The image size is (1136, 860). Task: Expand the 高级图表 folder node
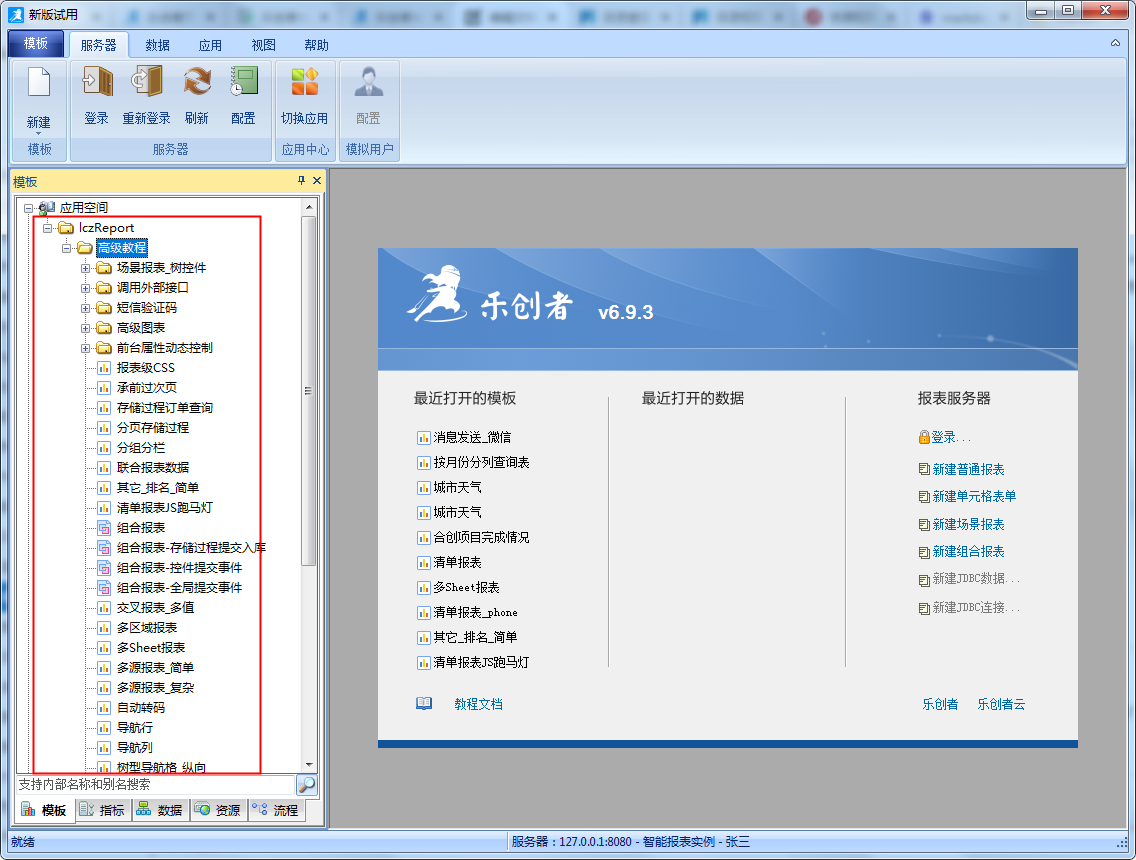tap(86, 328)
